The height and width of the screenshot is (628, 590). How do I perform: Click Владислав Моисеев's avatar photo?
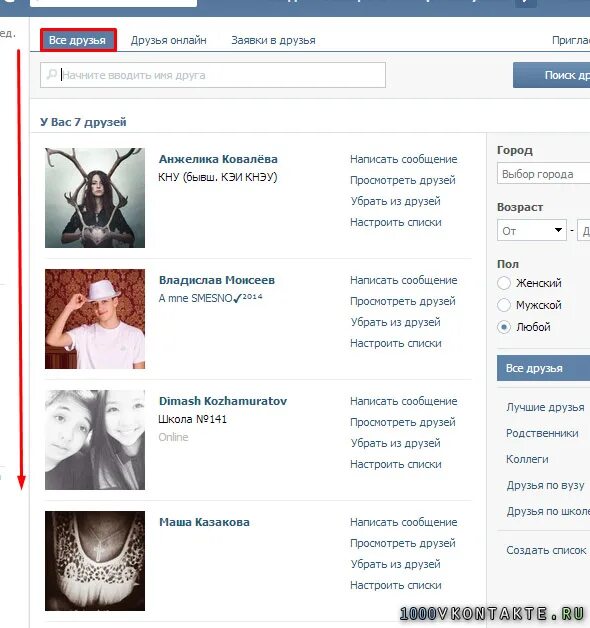(95, 319)
